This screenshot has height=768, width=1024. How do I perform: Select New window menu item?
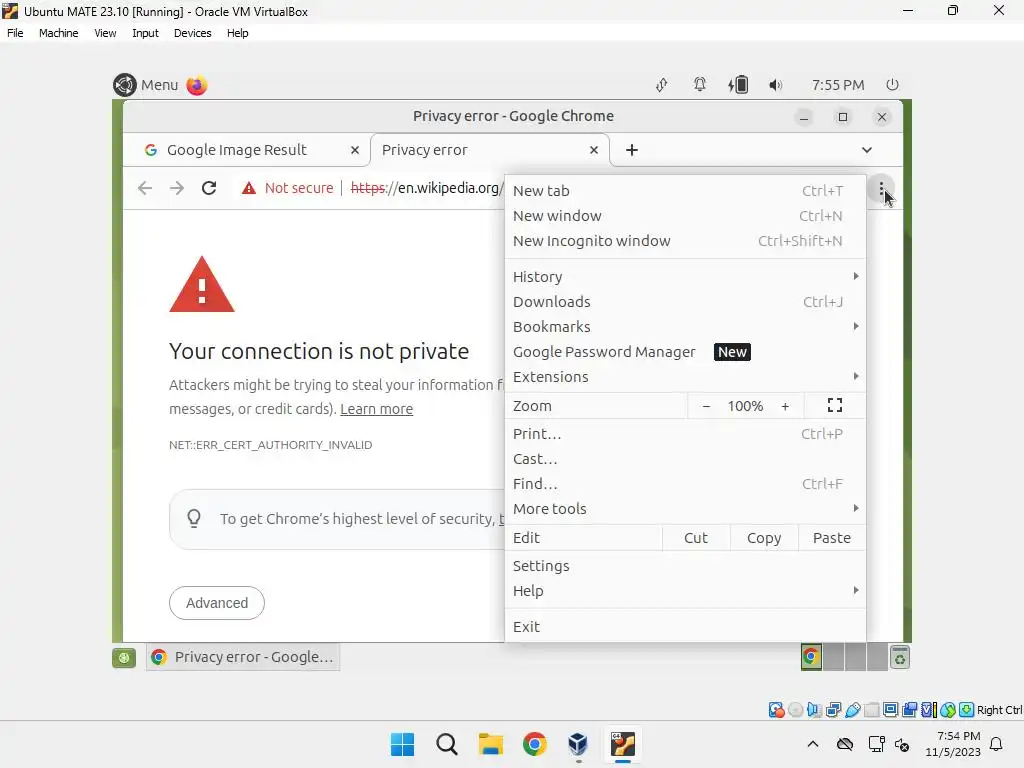685,216
